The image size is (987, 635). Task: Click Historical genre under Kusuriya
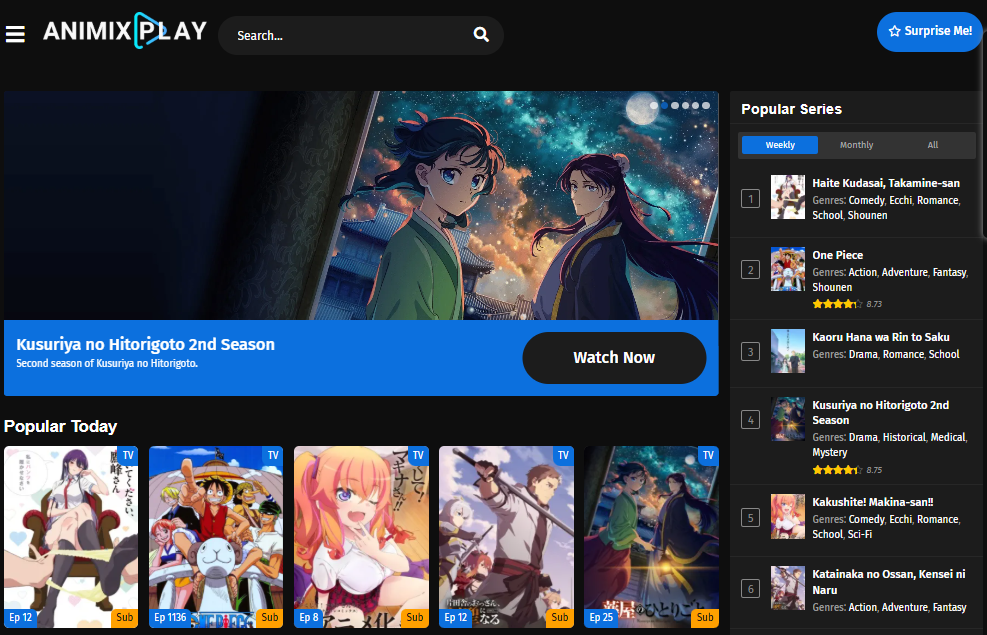[x=904, y=437]
